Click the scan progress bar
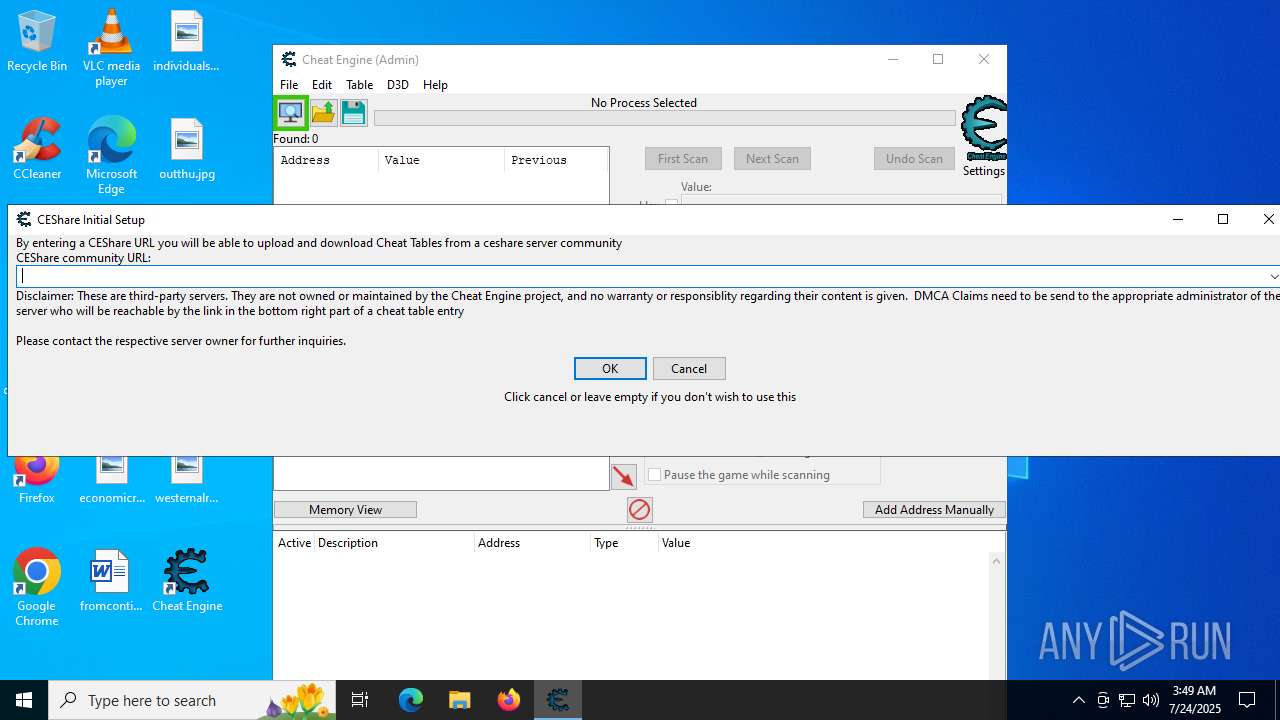This screenshot has height=720, width=1280. (665, 118)
